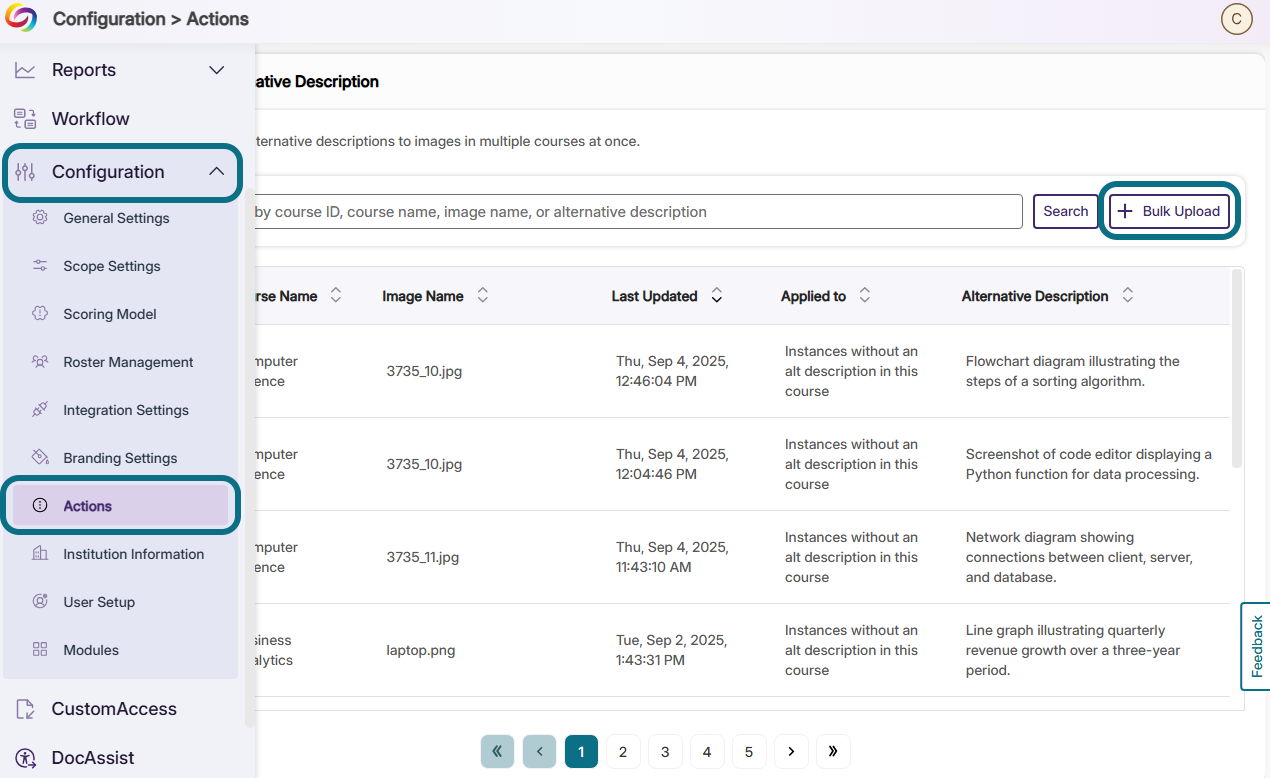Sort by Last Updated column arrows

(717, 296)
